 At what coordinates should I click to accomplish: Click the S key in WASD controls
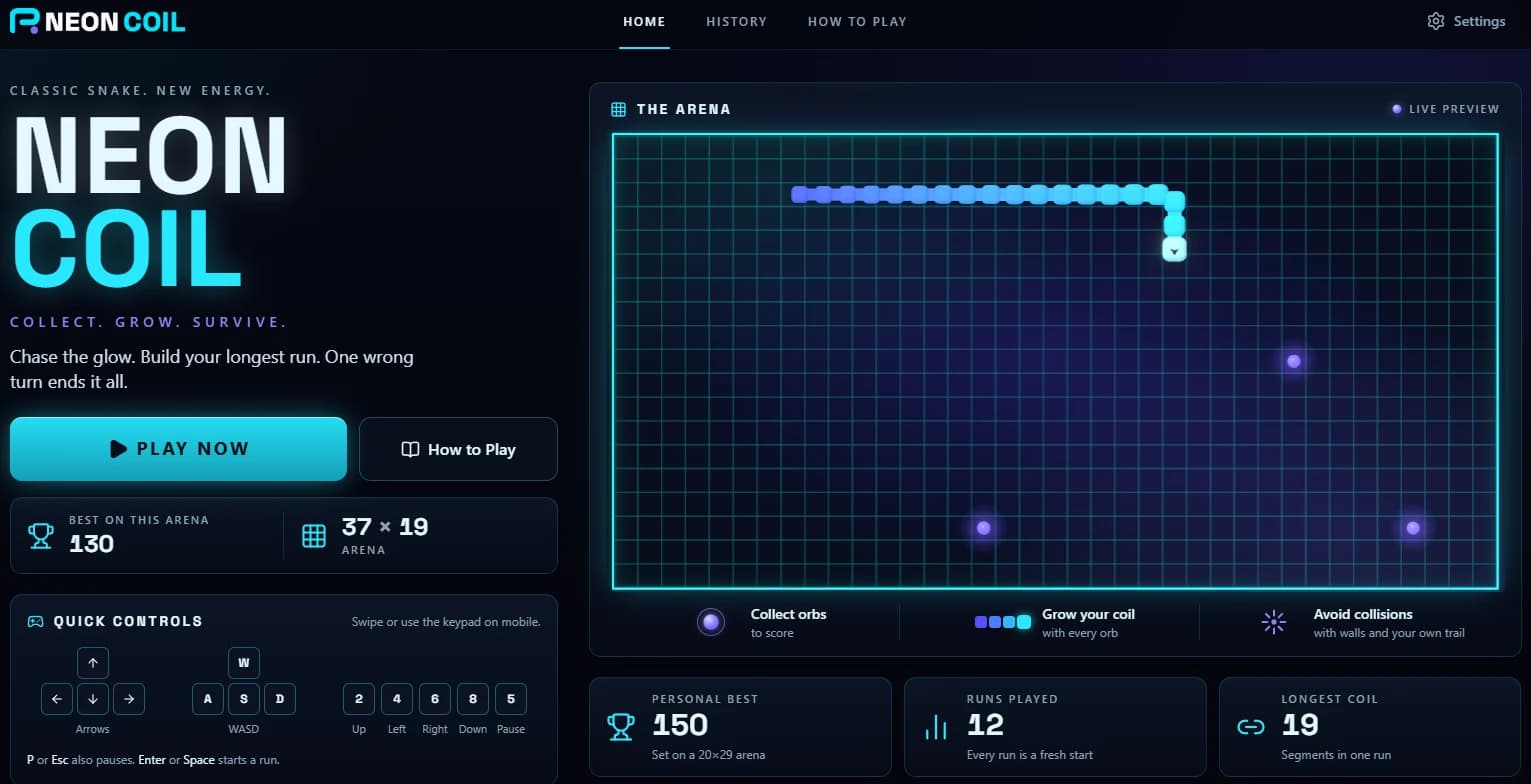[x=244, y=699]
